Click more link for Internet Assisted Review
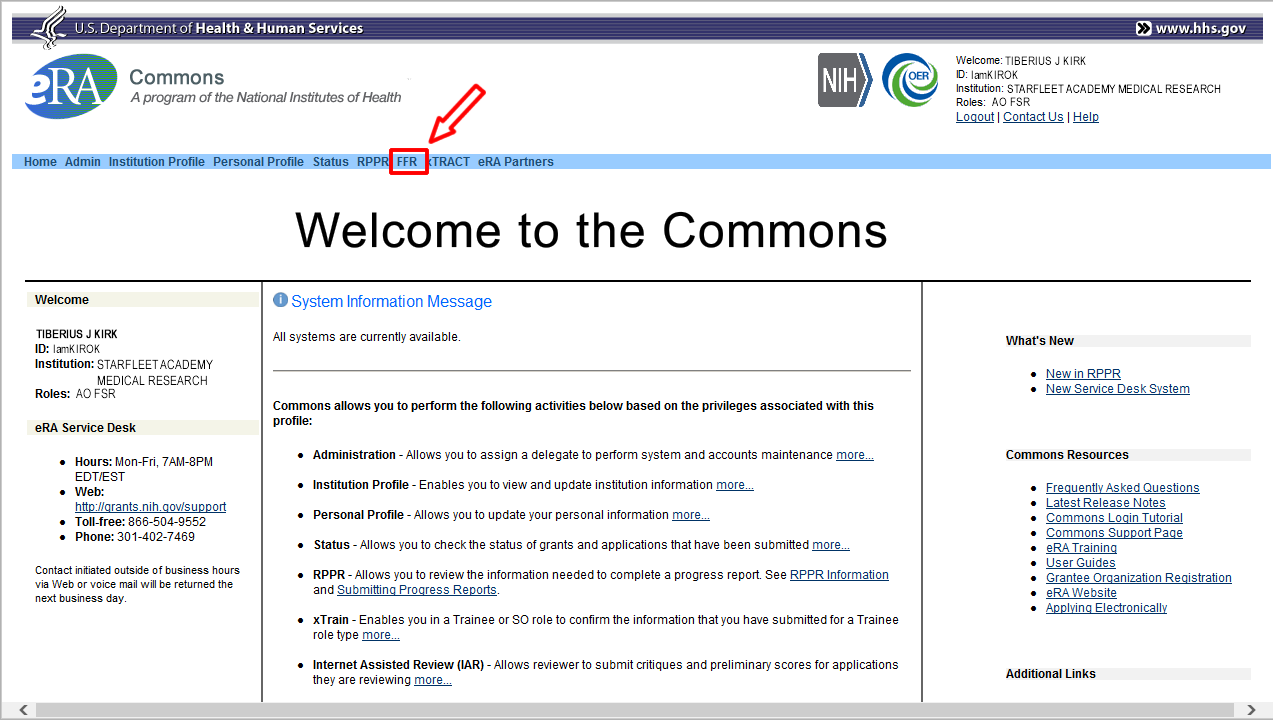 pyautogui.click(x=433, y=680)
